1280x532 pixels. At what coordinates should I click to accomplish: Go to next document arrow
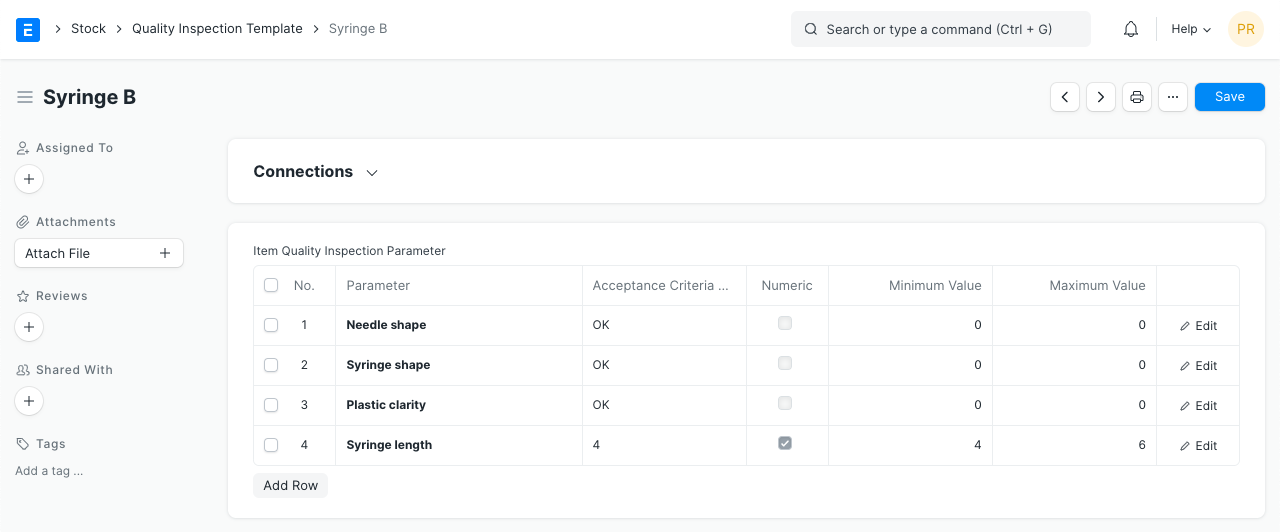pyautogui.click(x=1101, y=97)
